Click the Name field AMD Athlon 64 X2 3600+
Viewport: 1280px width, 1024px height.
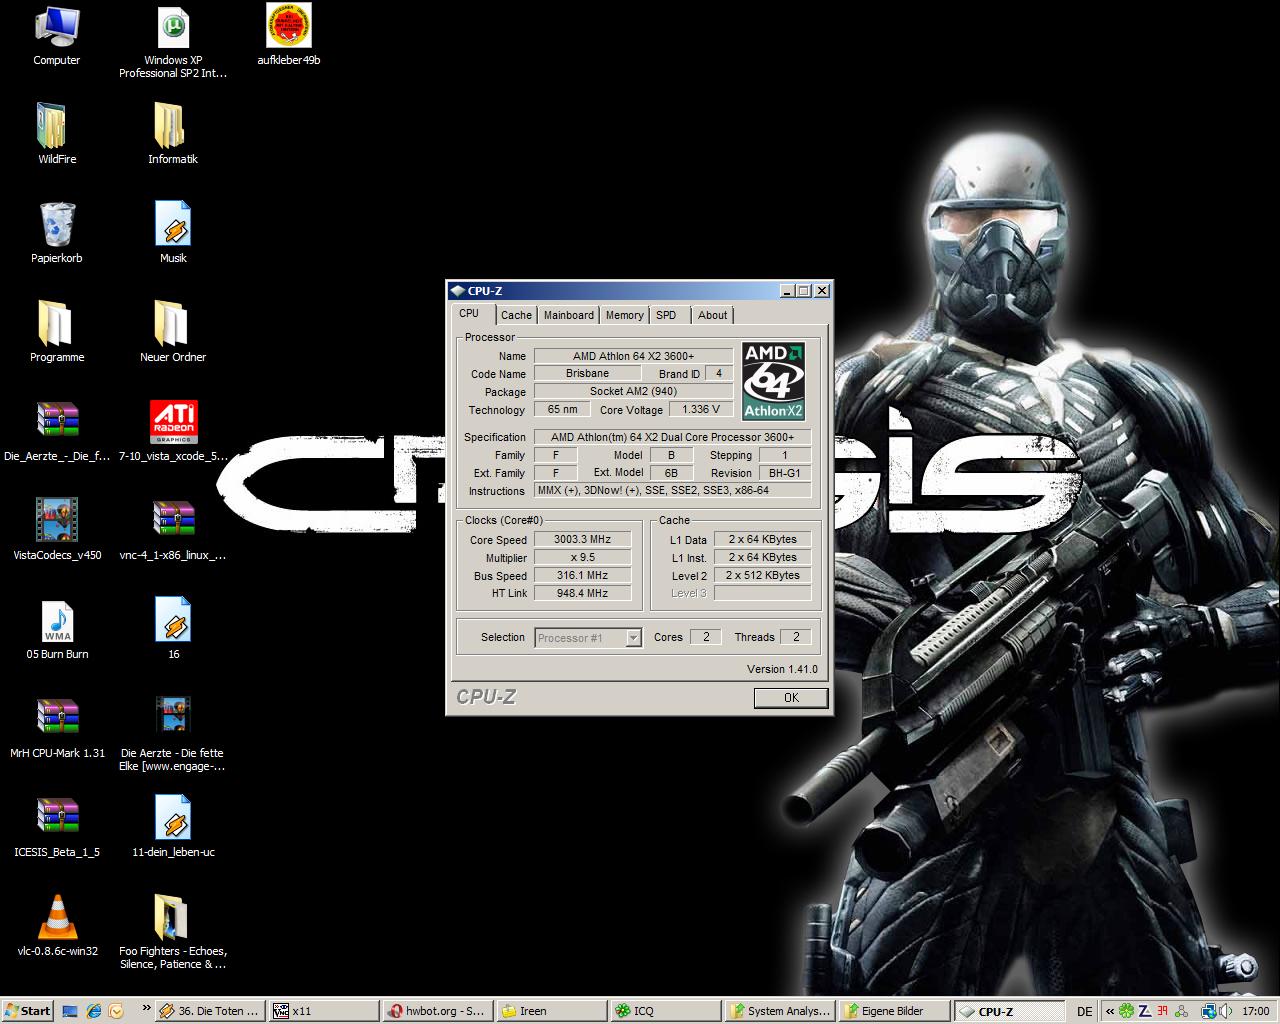click(x=633, y=356)
